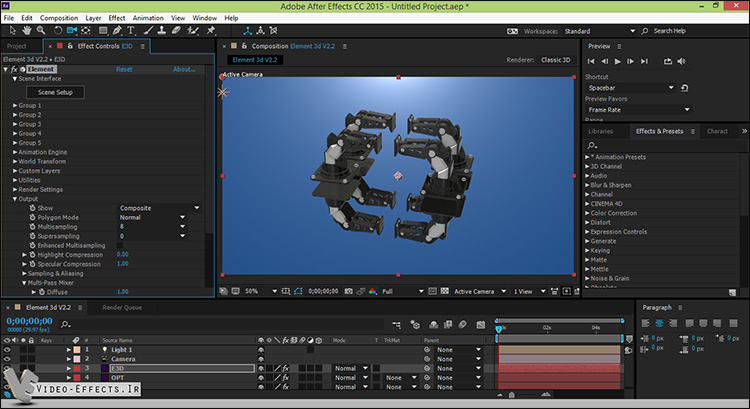Open the Graph Editor in timeline
Image resolution: width=750 pixels, height=409 pixels.
[481, 325]
